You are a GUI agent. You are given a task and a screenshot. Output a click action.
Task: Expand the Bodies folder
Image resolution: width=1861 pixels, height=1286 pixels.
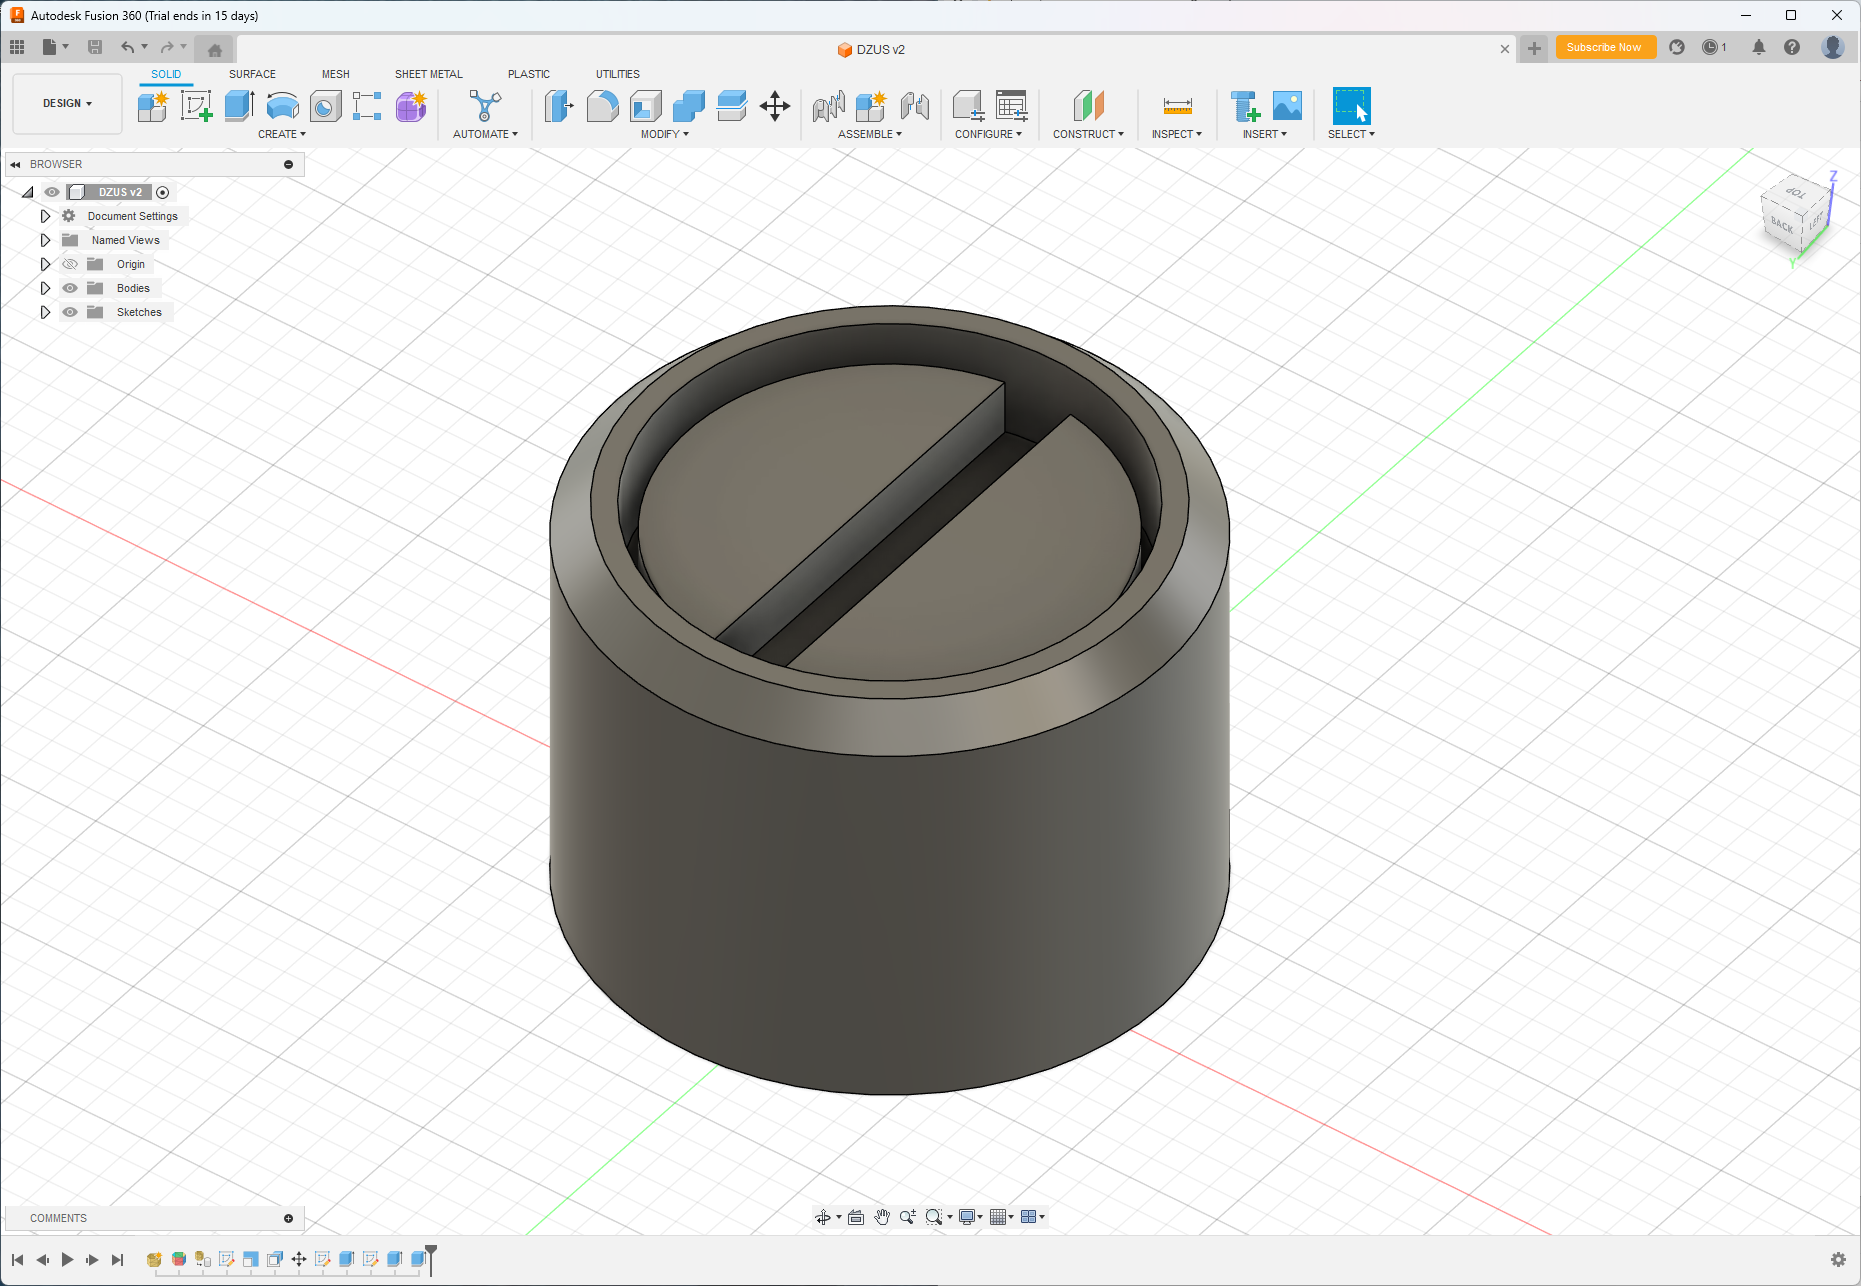45,288
